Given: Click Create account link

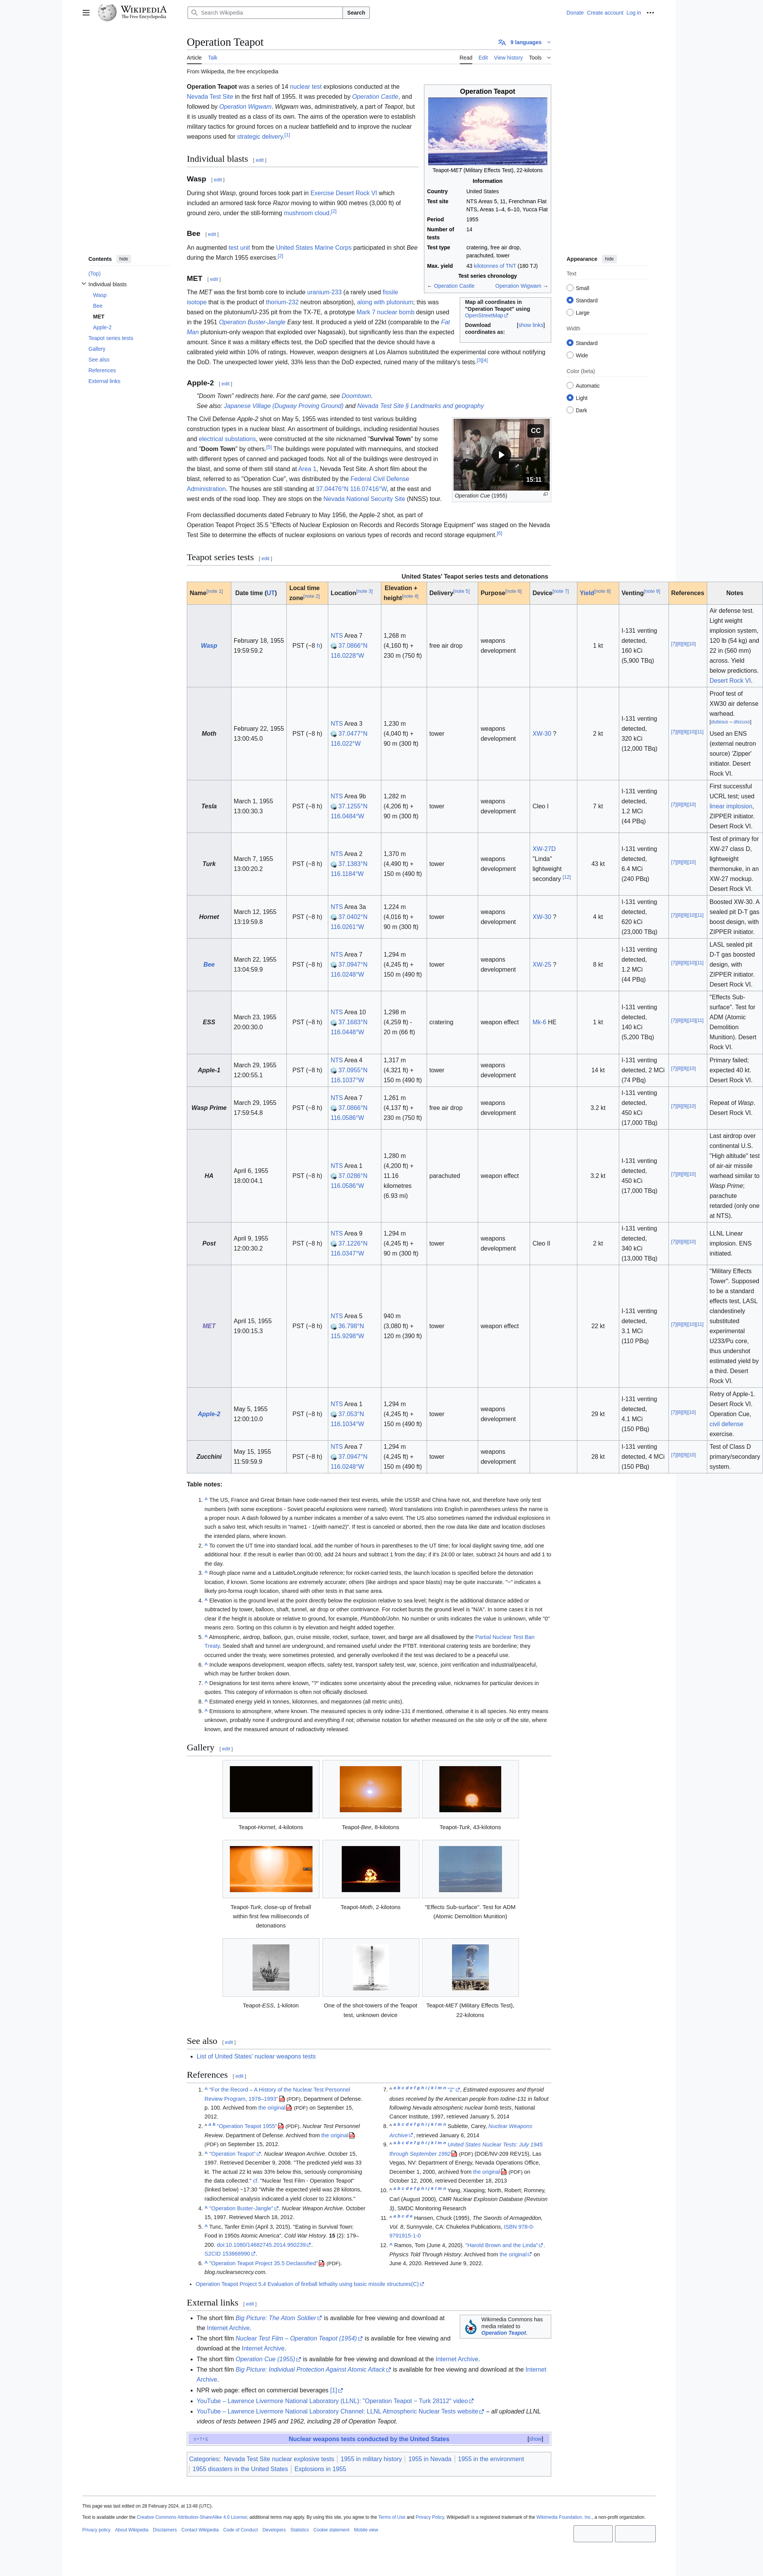Looking at the screenshot, I should pos(605,13).
